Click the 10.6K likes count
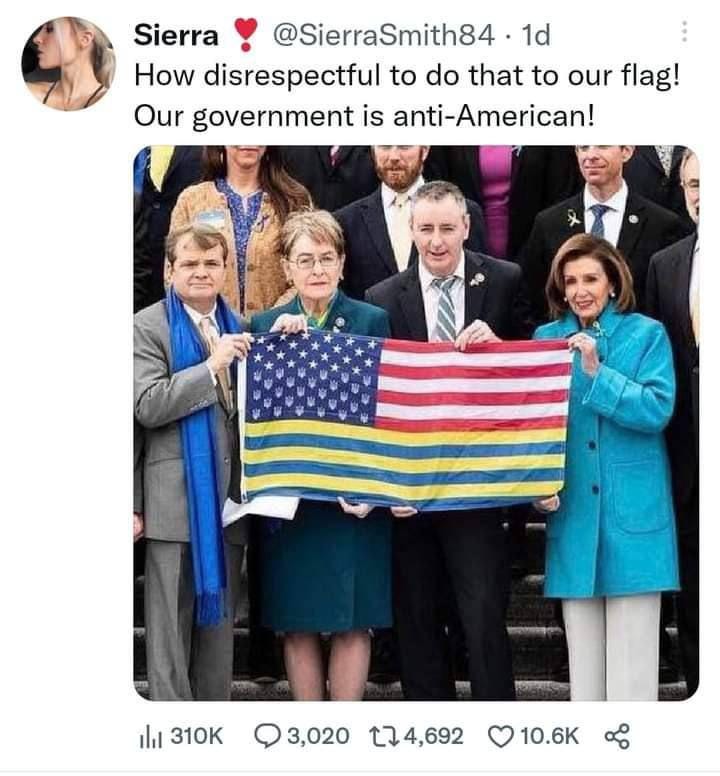This screenshot has height=776, width=720. [549, 736]
